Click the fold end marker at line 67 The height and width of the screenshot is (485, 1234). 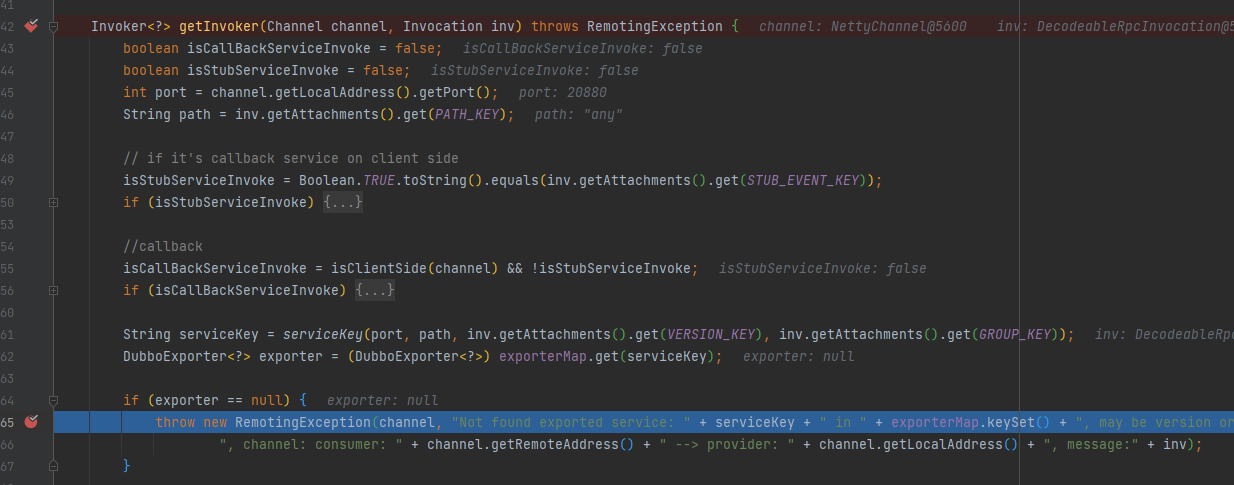(53, 466)
